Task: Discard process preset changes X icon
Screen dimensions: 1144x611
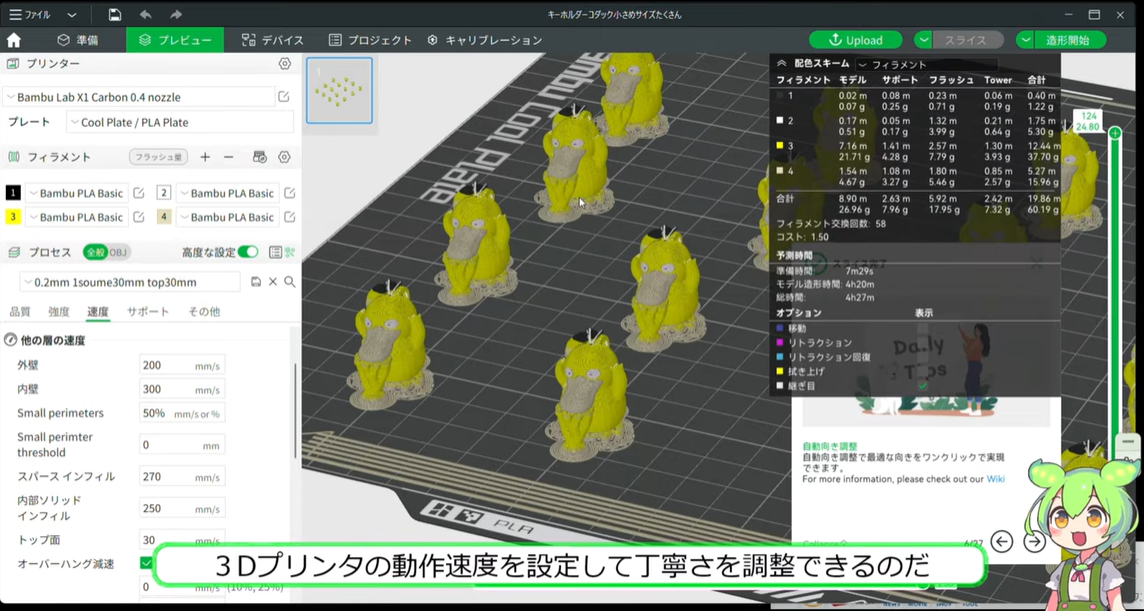Action: pyautogui.click(x=273, y=282)
